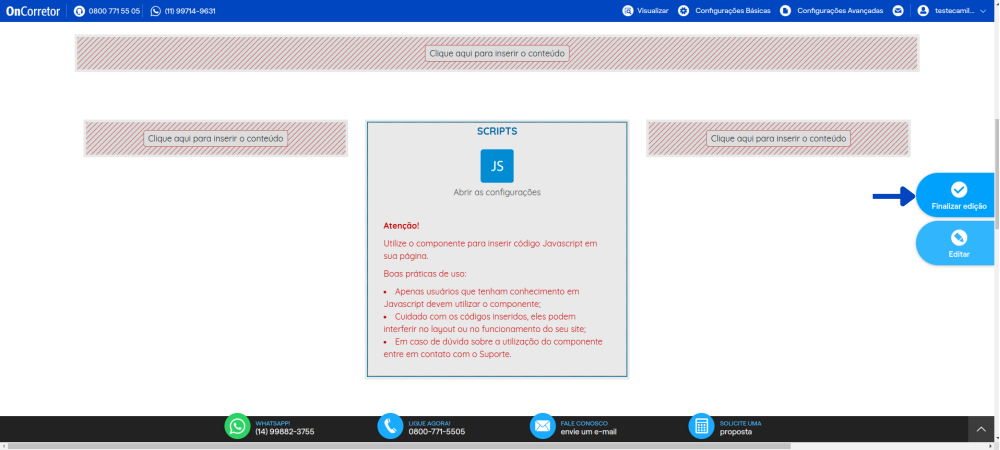Click the WhatsApp icon in the footer
The height and width of the screenshot is (450, 1000).
pos(237,427)
